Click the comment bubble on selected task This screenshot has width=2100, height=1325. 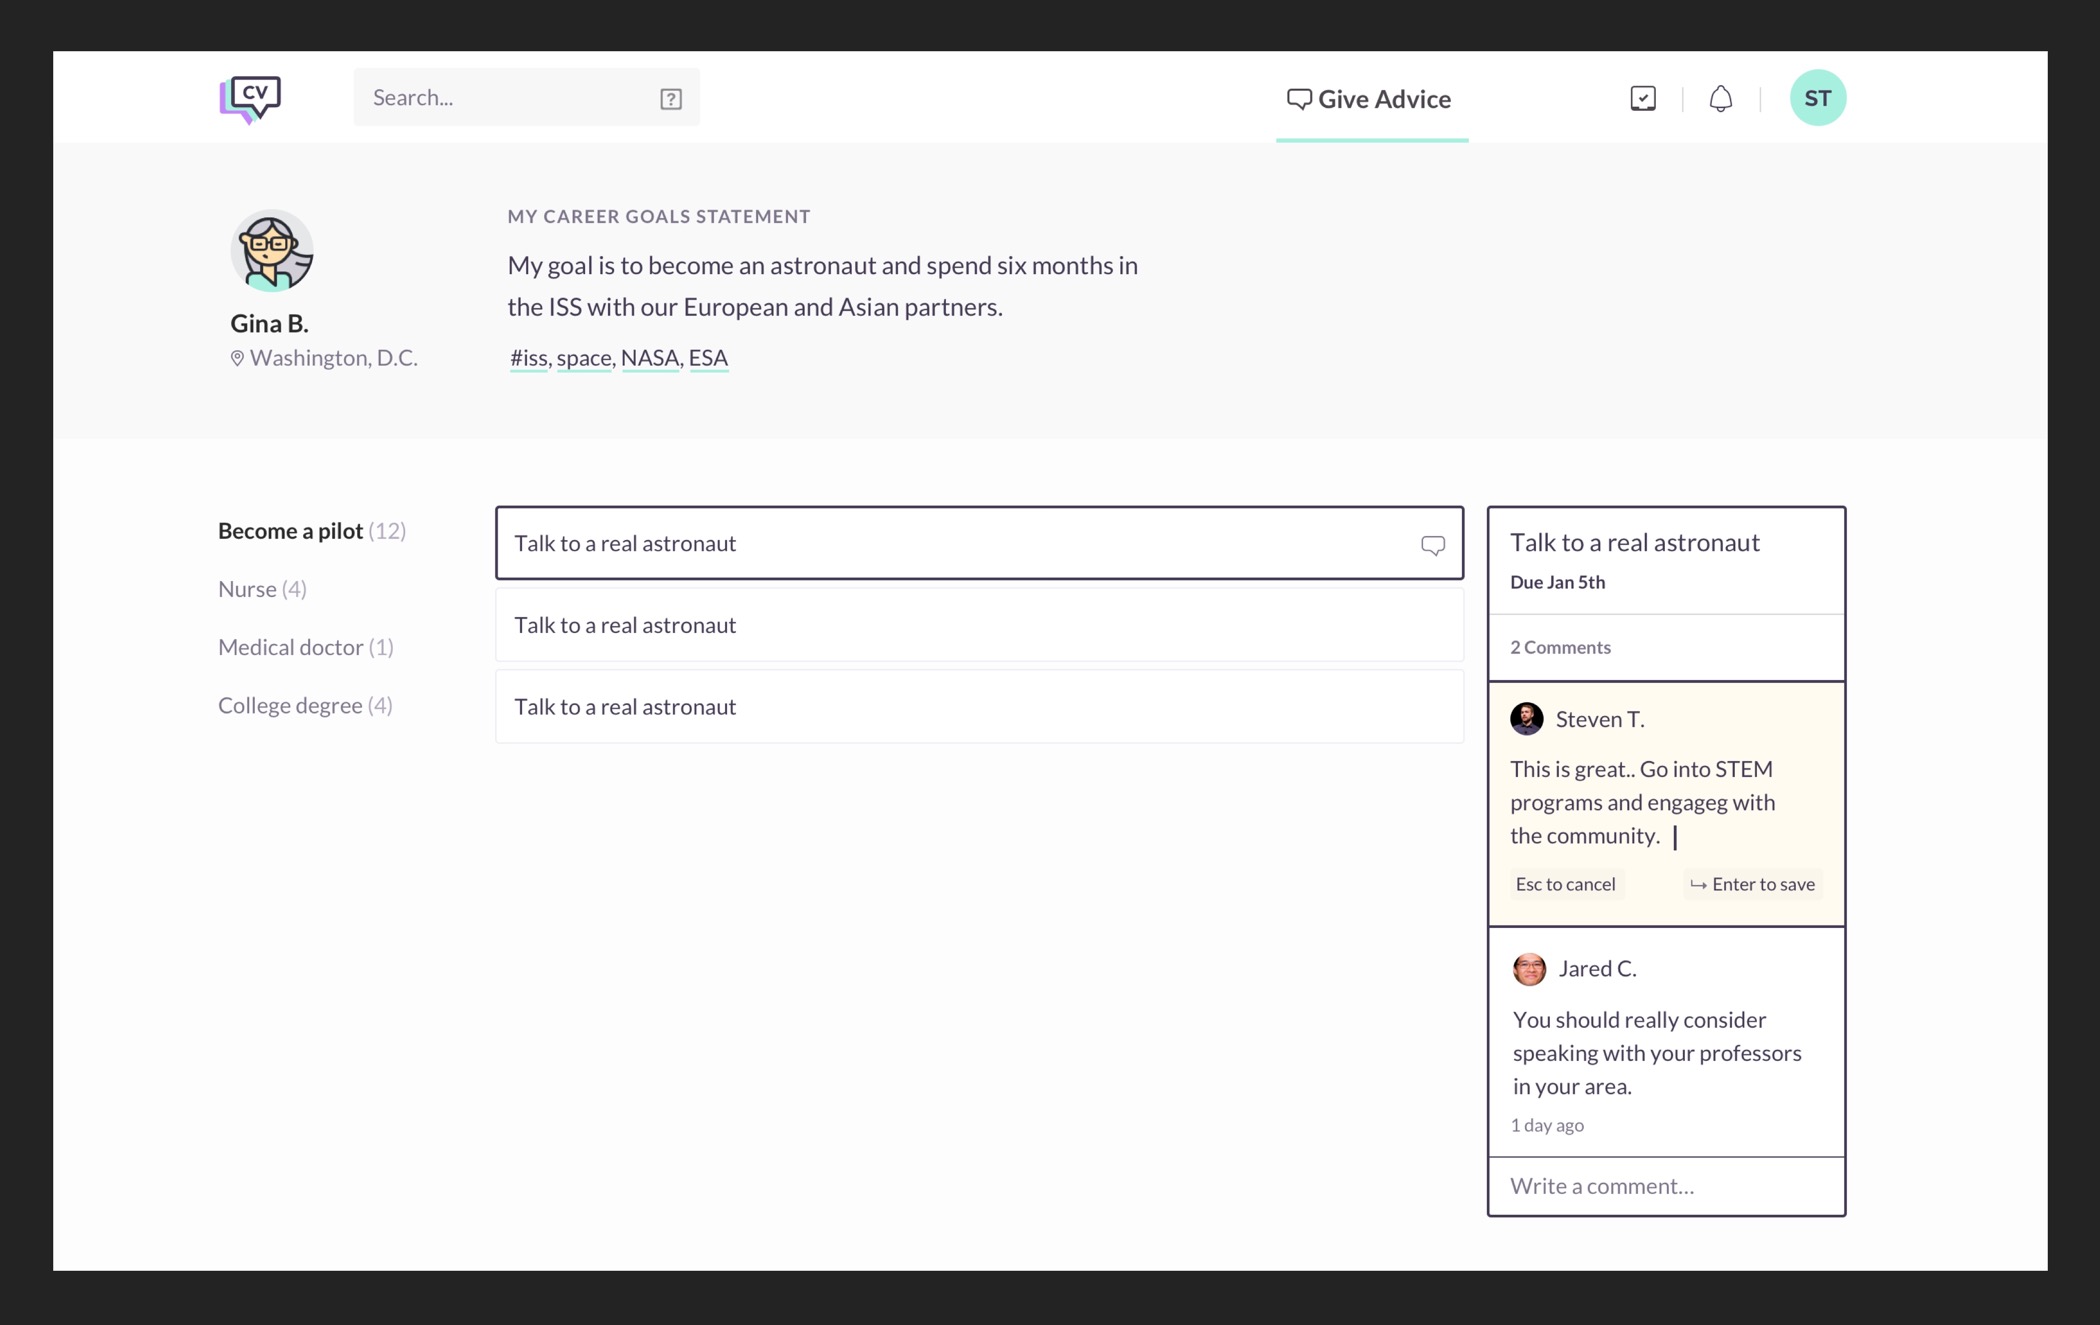(1432, 544)
